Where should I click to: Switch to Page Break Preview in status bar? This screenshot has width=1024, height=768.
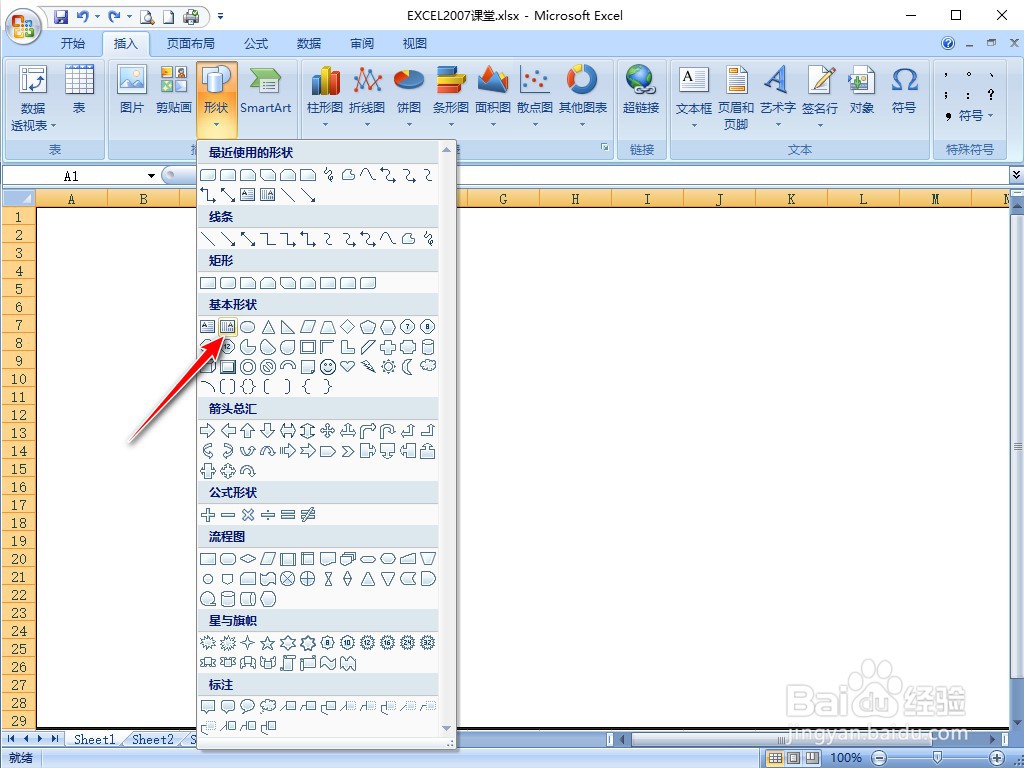pyautogui.click(x=812, y=758)
